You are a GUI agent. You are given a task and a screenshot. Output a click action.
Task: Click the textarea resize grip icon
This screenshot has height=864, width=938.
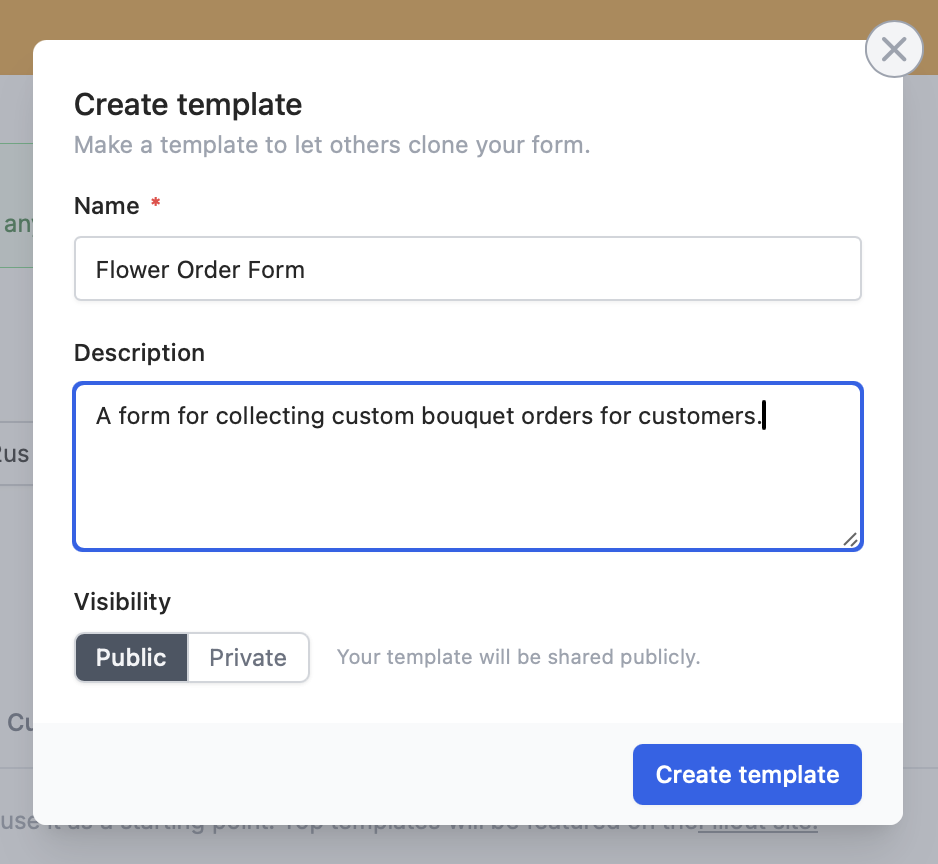(x=850, y=539)
